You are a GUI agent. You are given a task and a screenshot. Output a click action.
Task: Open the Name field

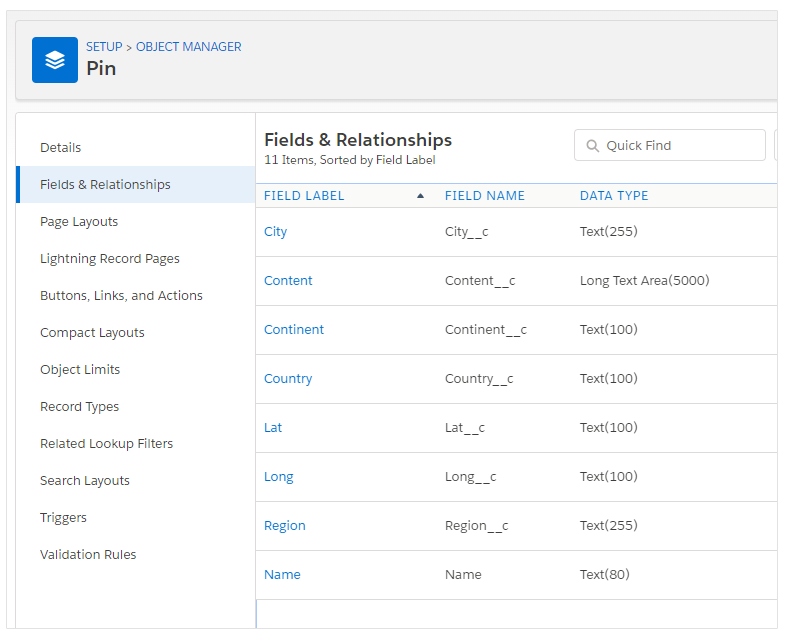pyautogui.click(x=282, y=574)
